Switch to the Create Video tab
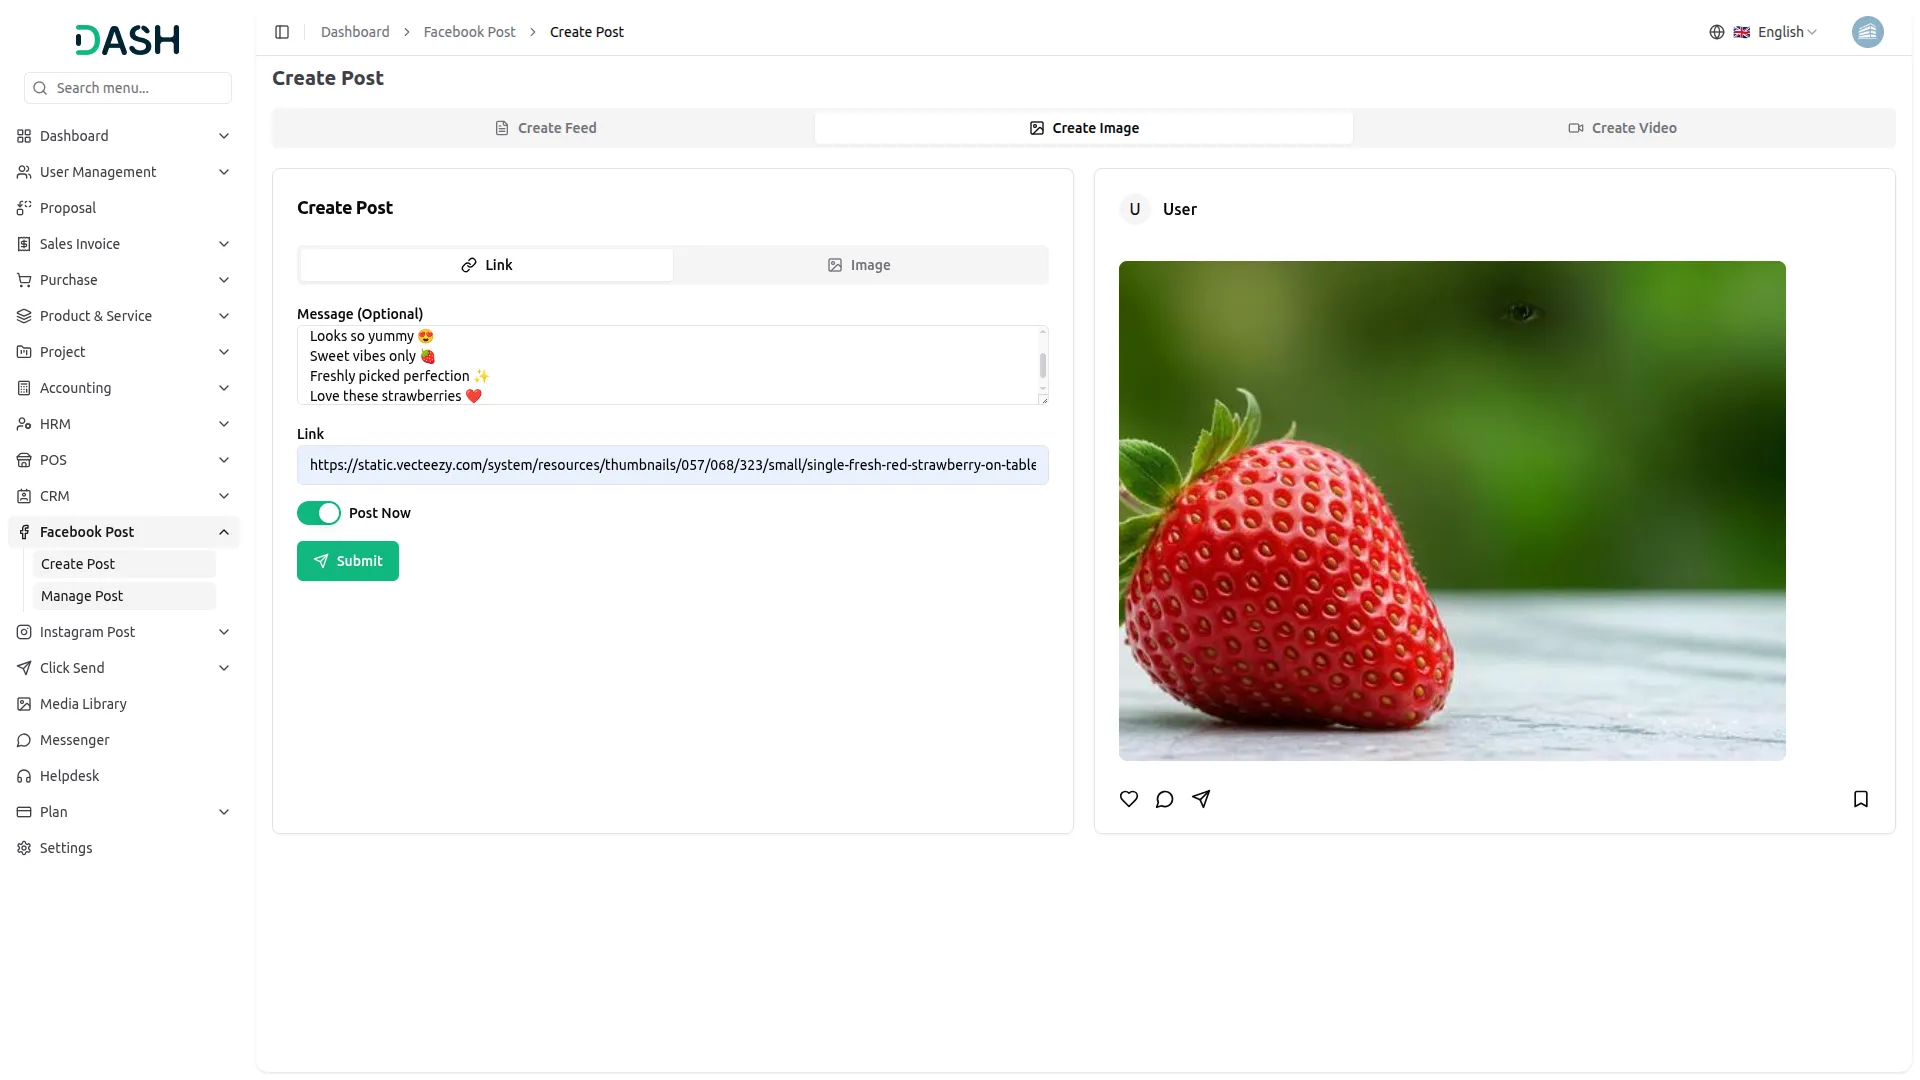 click(x=1623, y=128)
